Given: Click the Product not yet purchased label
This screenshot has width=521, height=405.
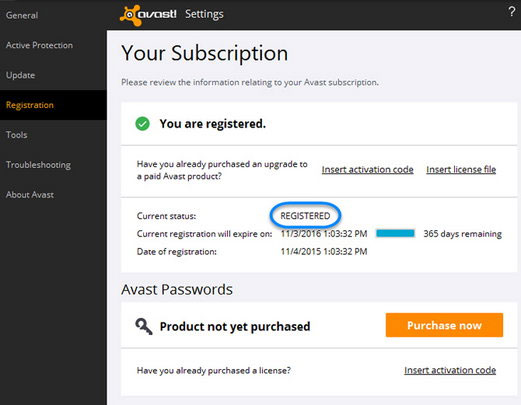Looking at the screenshot, I should pos(235,326).
